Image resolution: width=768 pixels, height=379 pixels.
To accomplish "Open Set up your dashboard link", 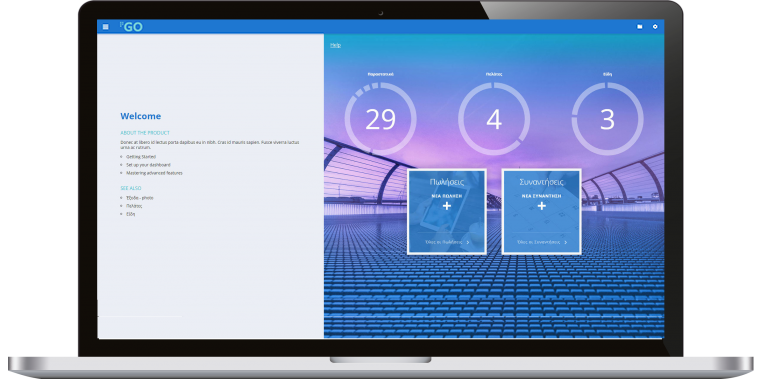I will 148,165.
